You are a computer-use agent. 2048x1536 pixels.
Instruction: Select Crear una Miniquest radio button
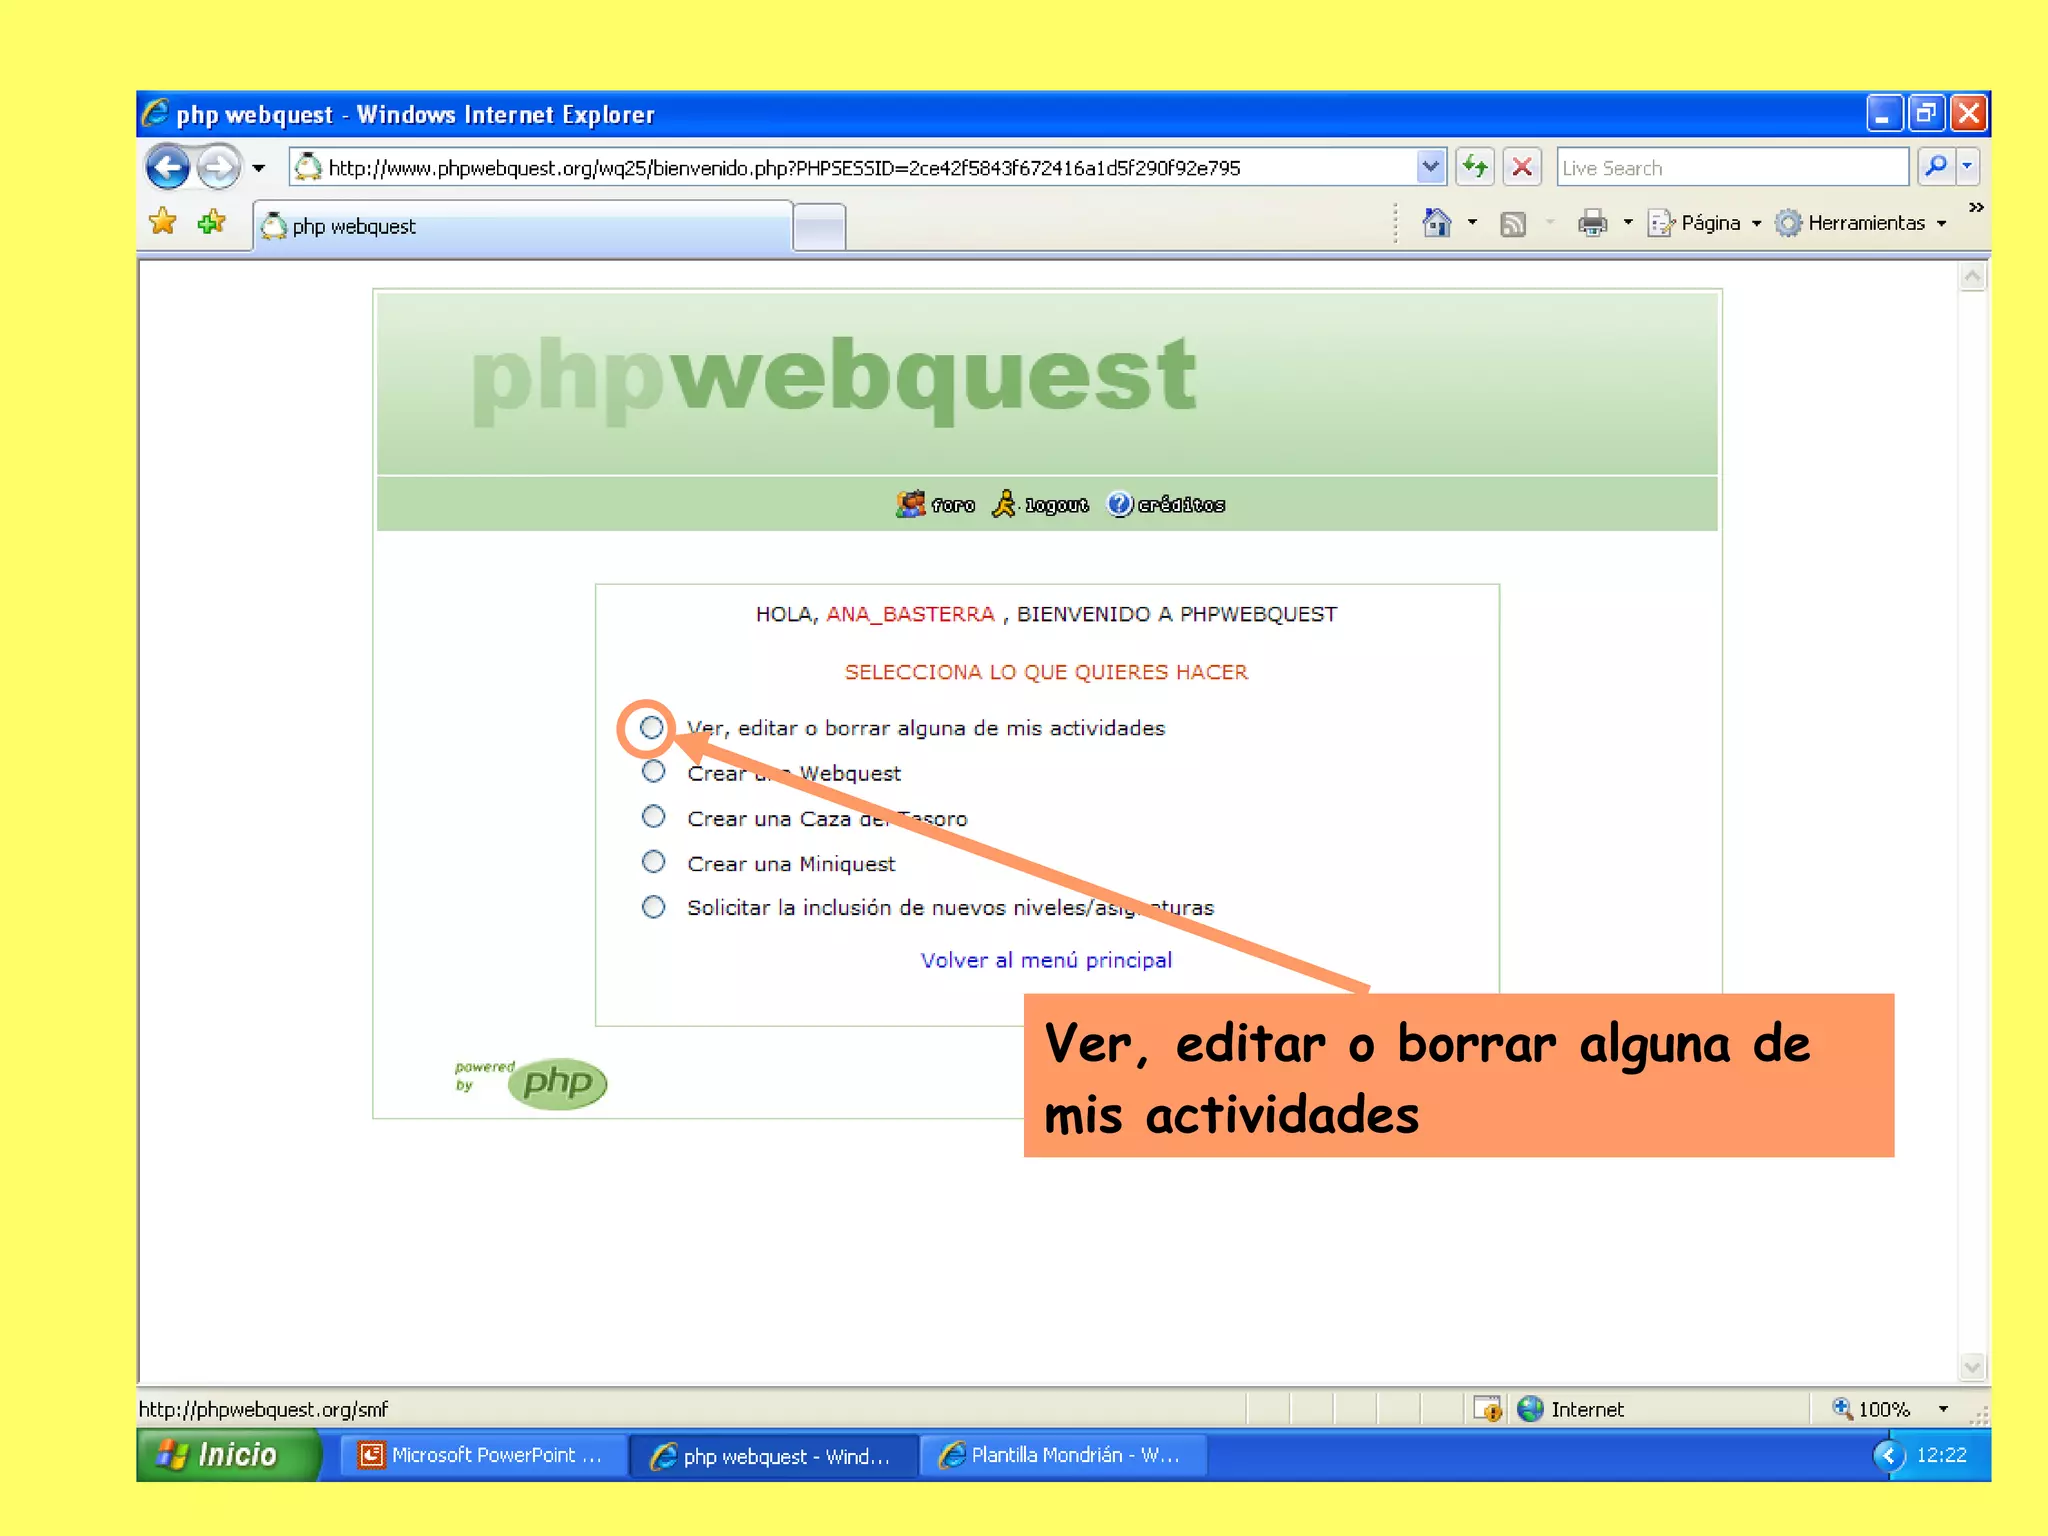point(653,861)
